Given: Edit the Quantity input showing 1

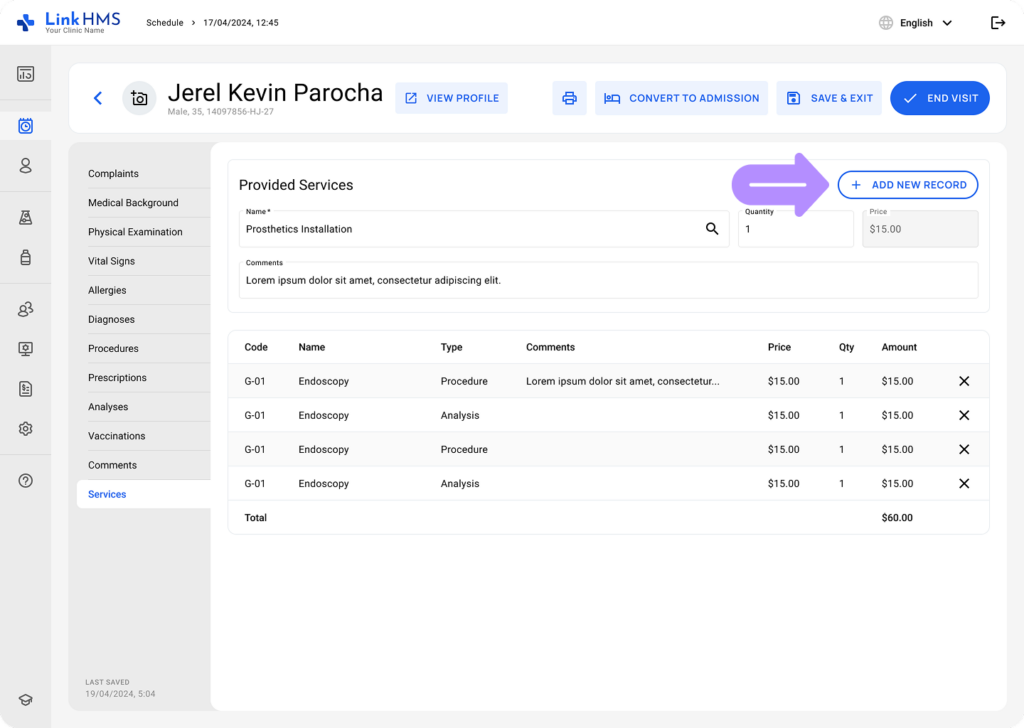Looking at the screenshot, I should (x=795, y=228).
